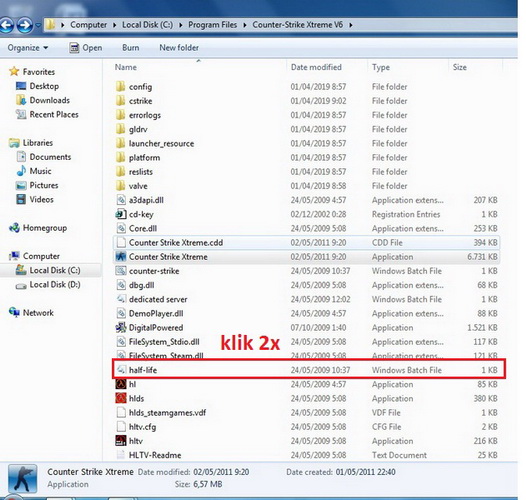The width and height of the screenshot is (526, 500).
Task: Select the config folder icon
Action: (x=120, y=87)
